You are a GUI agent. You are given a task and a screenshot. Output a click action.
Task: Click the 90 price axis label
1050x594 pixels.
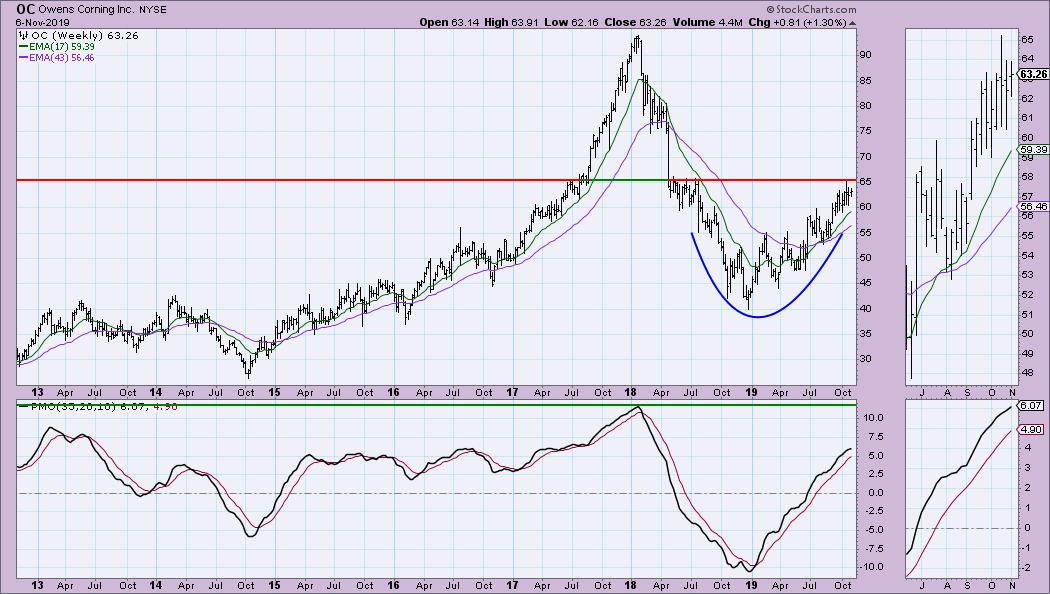tap(865, 55)
